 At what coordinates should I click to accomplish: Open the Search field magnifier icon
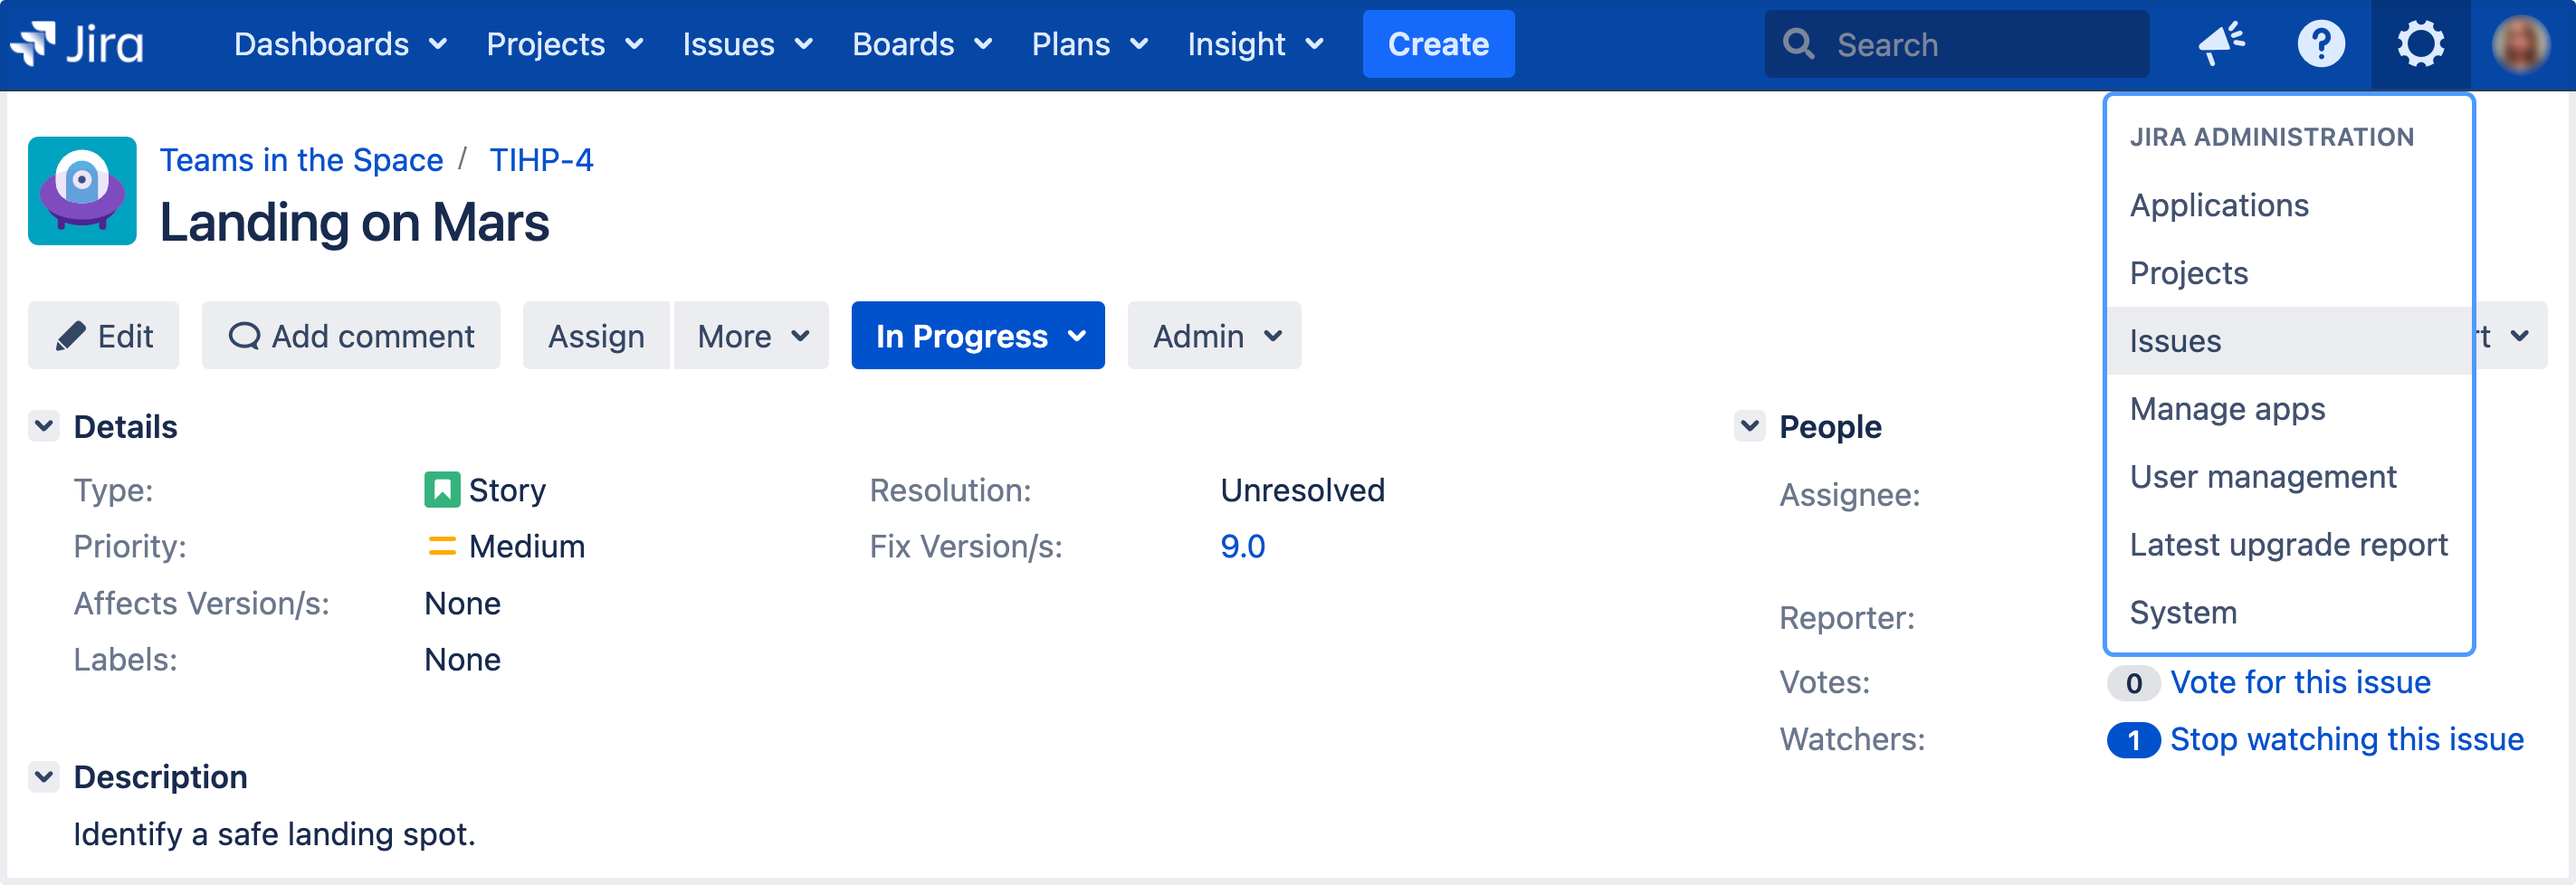1799,43
